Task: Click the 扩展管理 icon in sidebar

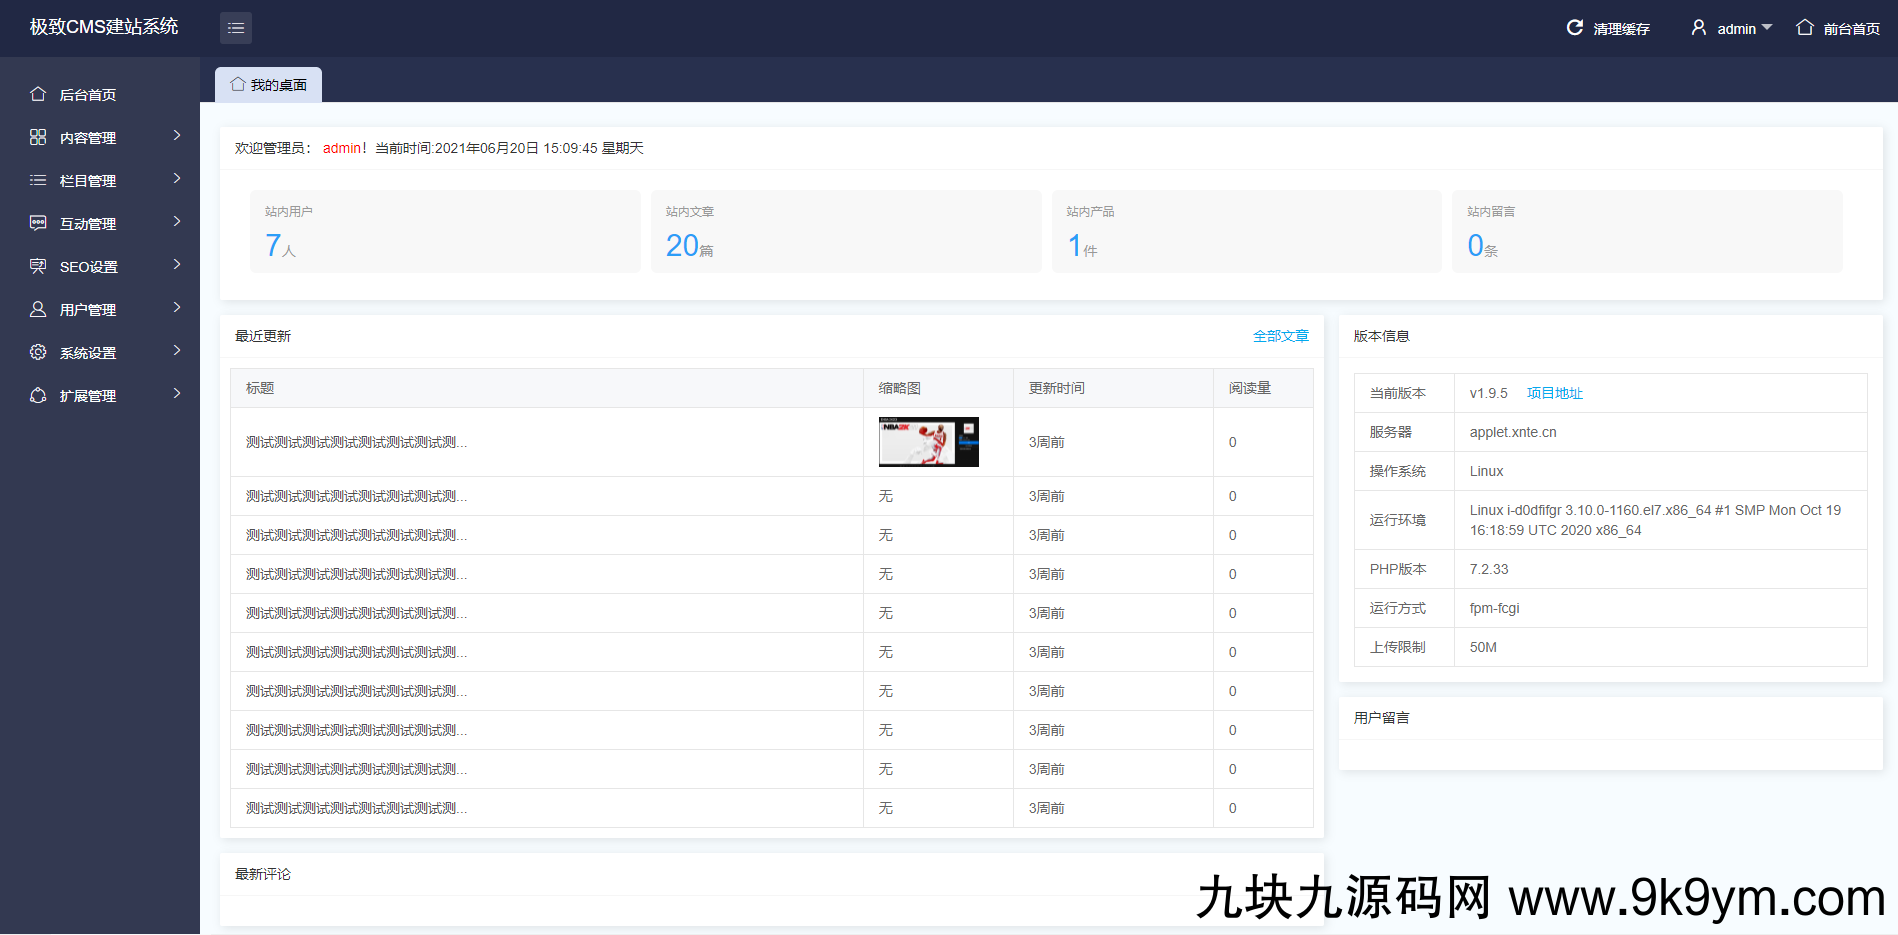Action: coord(38,395)
